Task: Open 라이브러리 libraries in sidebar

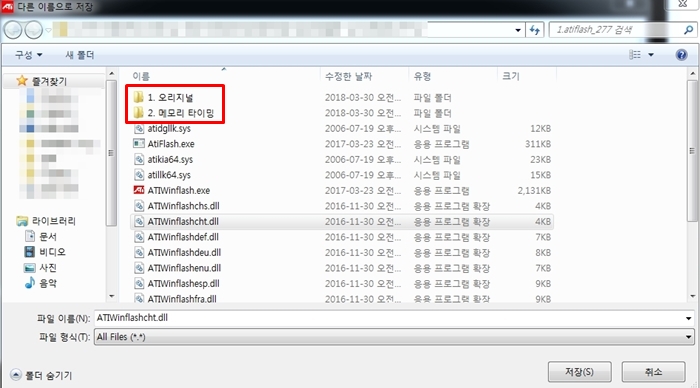Action: tap(46, 221)
